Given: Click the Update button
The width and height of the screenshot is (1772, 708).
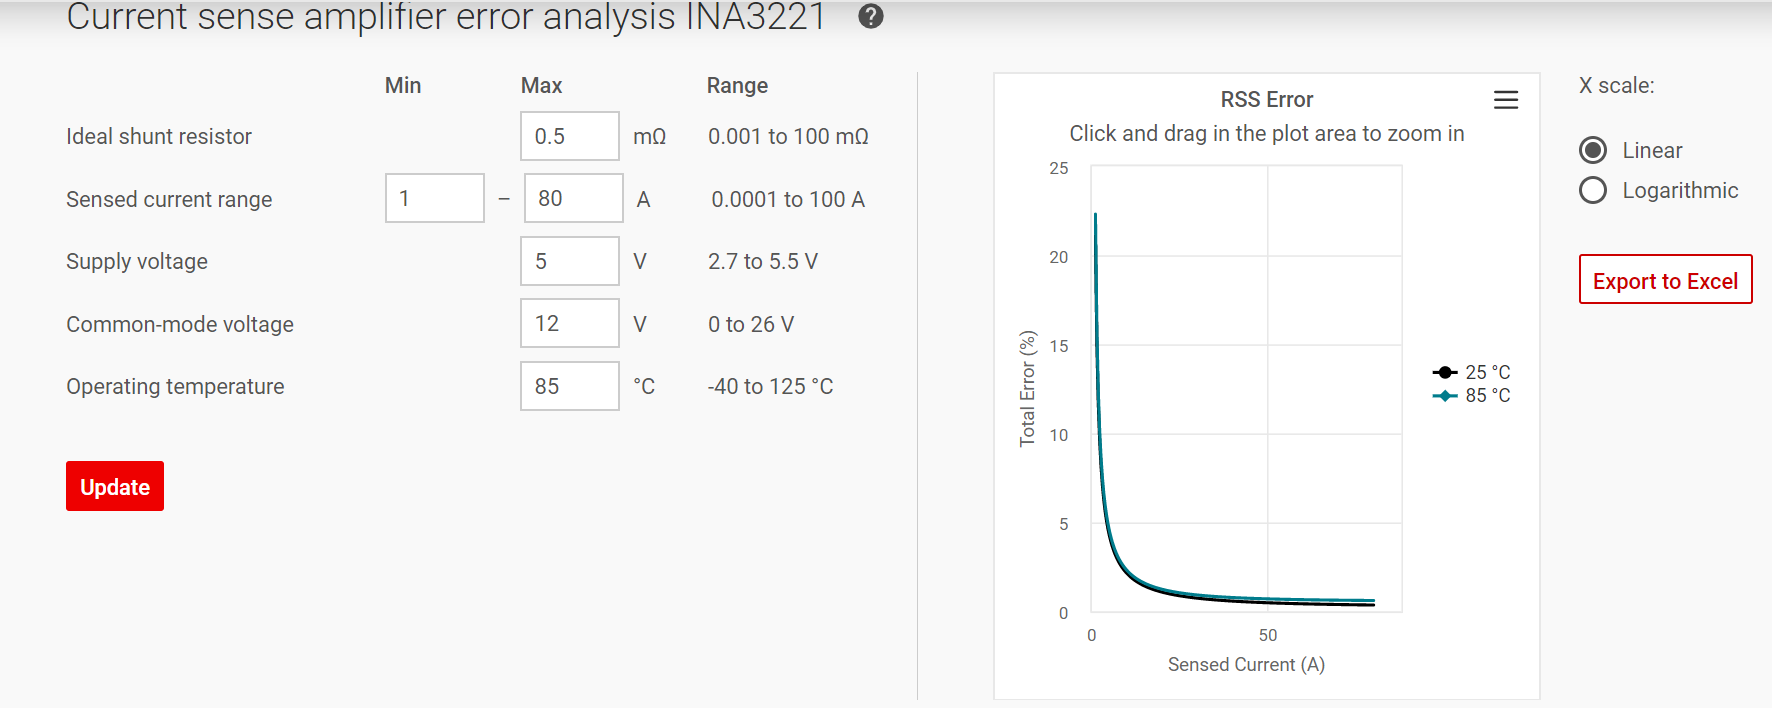Looking at the screenshot, I should point(115,486).
